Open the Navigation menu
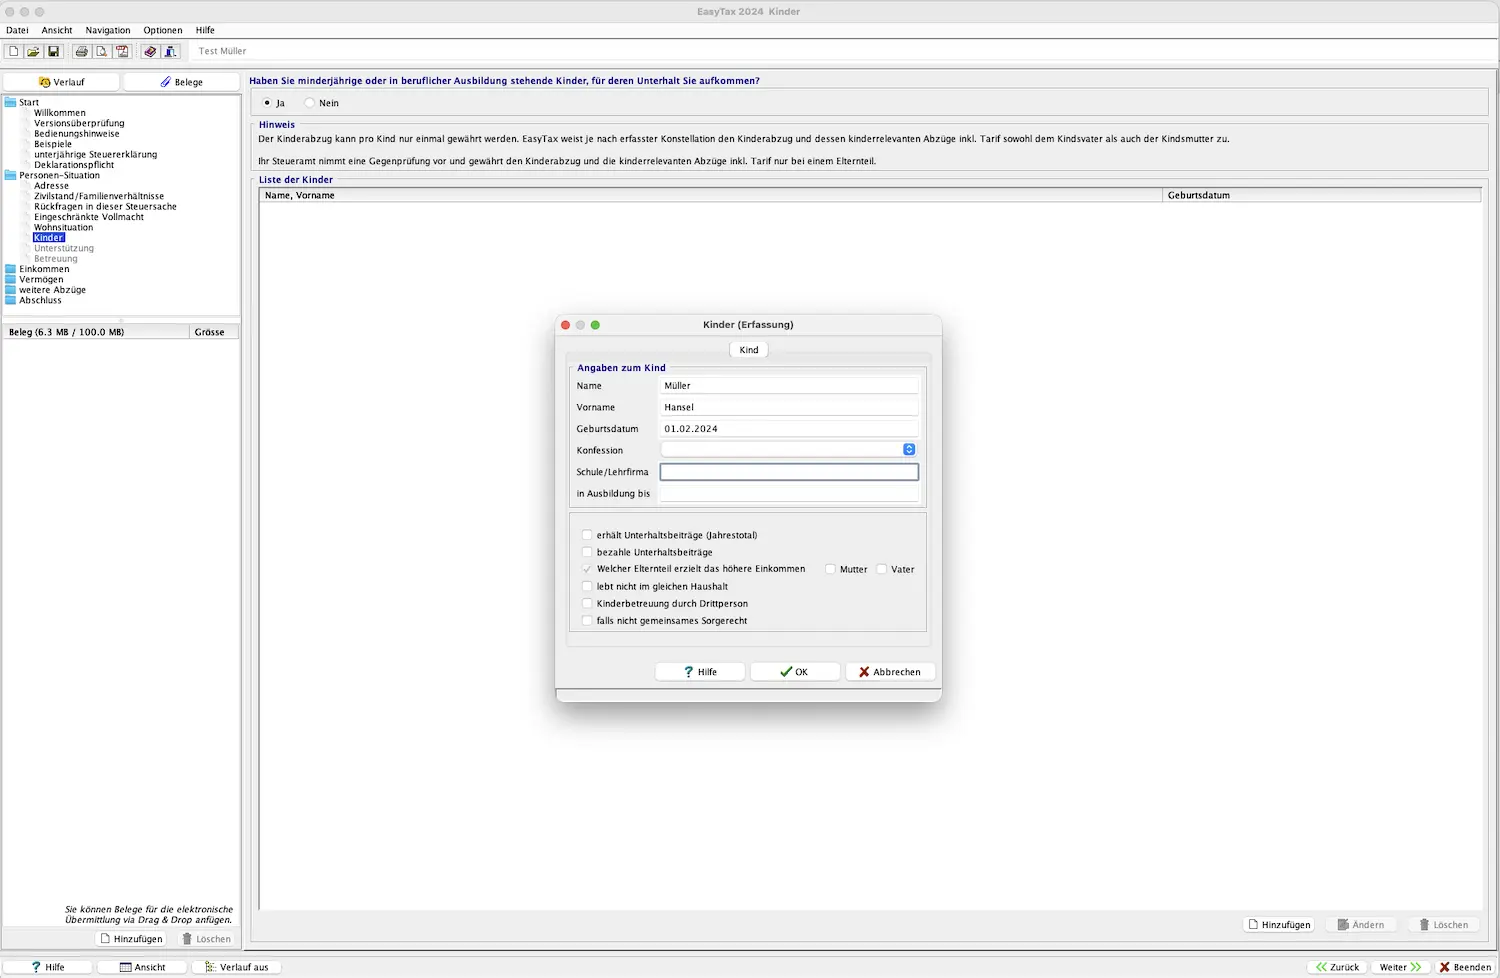This screenshot has height=978, width=1500. (108, 30)
